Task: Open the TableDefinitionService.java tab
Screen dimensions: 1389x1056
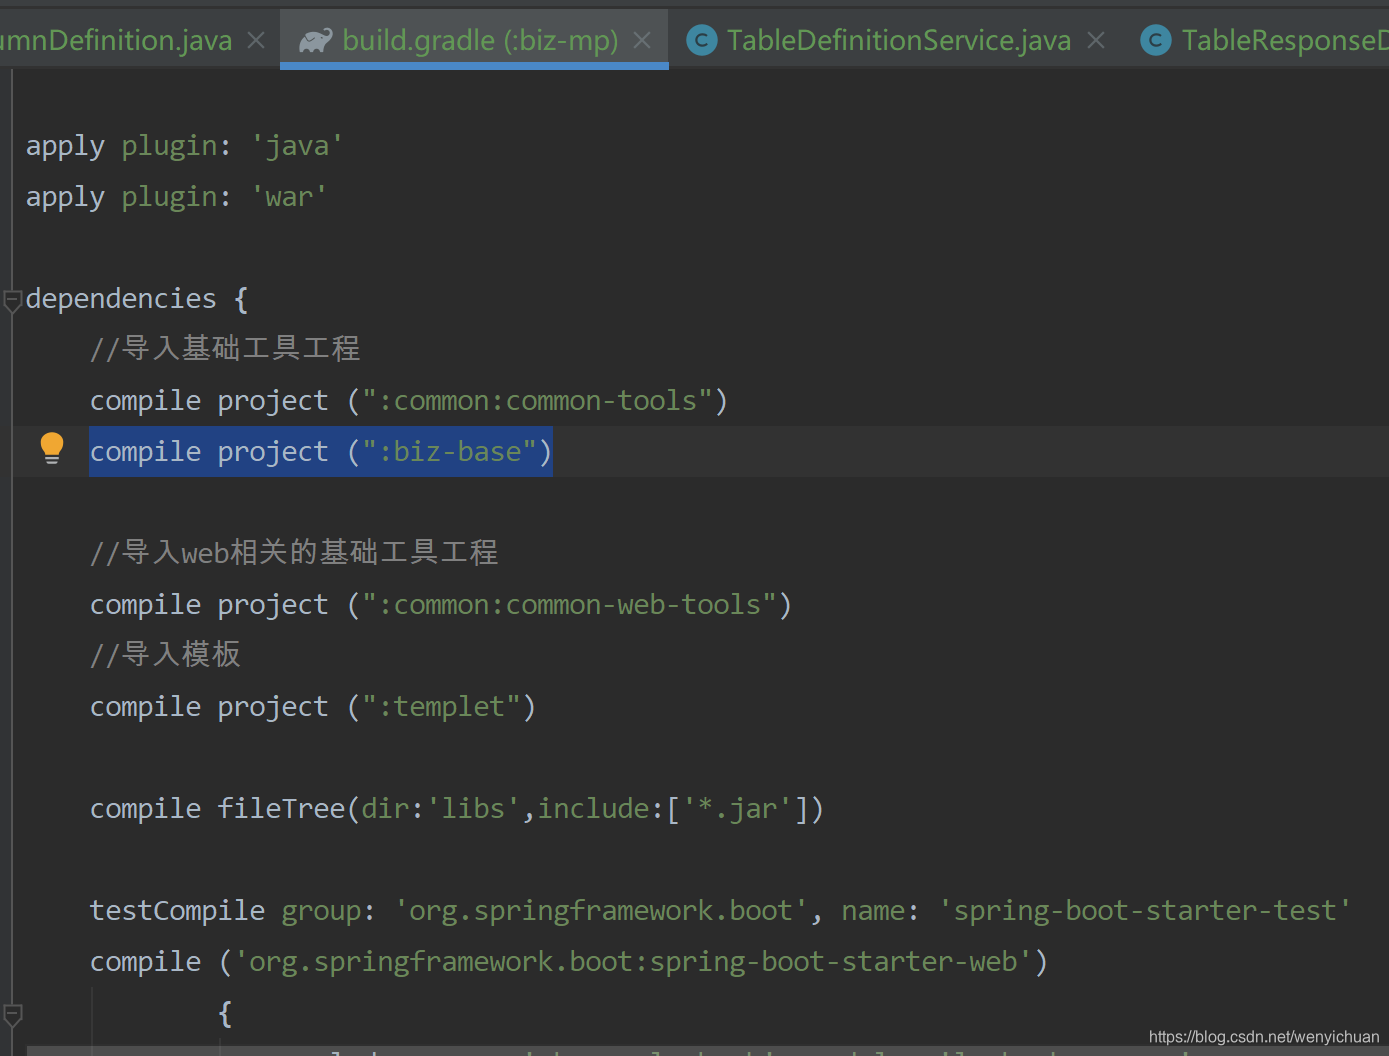Action: click(x=898, y=40)
